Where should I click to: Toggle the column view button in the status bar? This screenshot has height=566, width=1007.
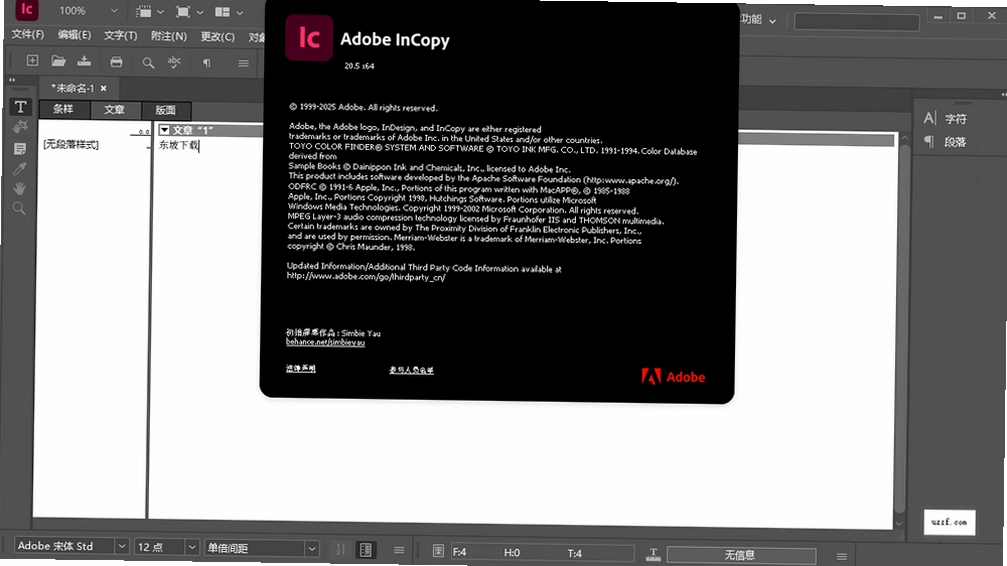coord(365,550)
